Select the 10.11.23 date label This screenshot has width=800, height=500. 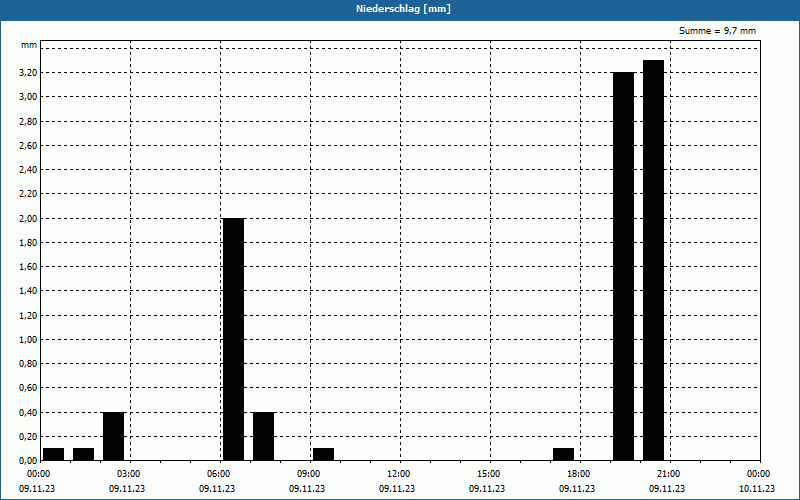point(757,488)
